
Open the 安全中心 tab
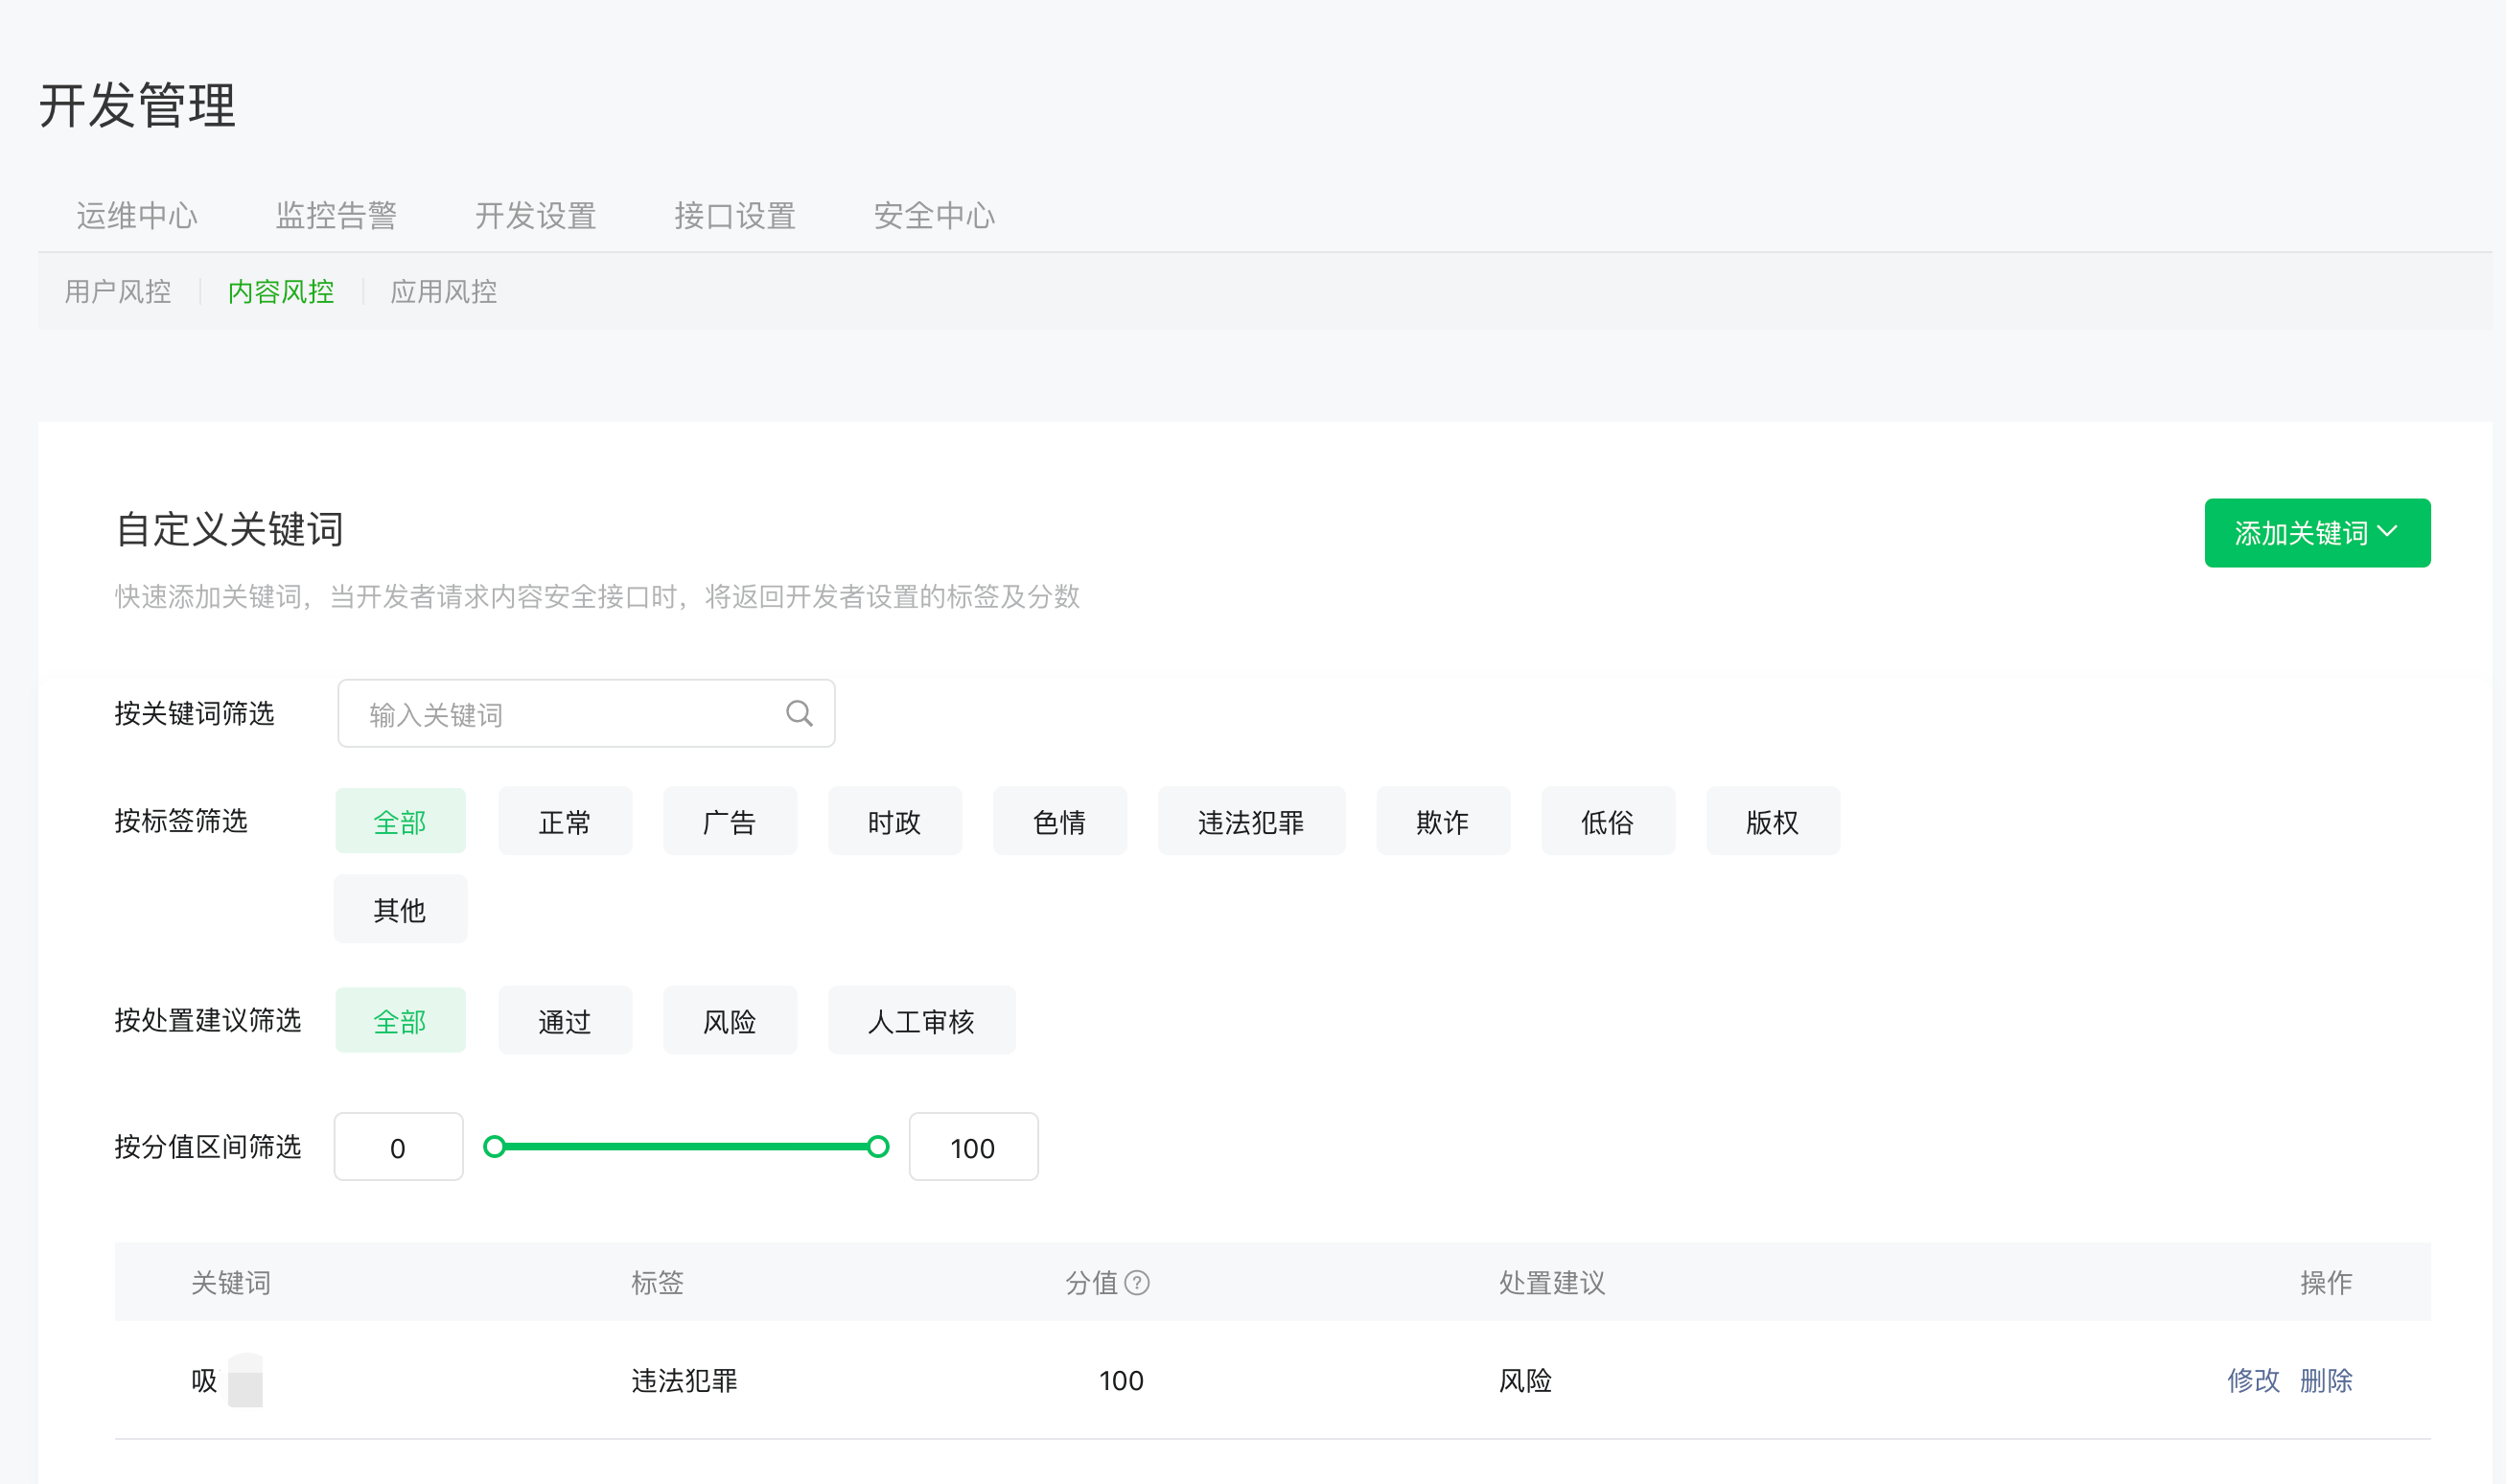coord(934,215)
